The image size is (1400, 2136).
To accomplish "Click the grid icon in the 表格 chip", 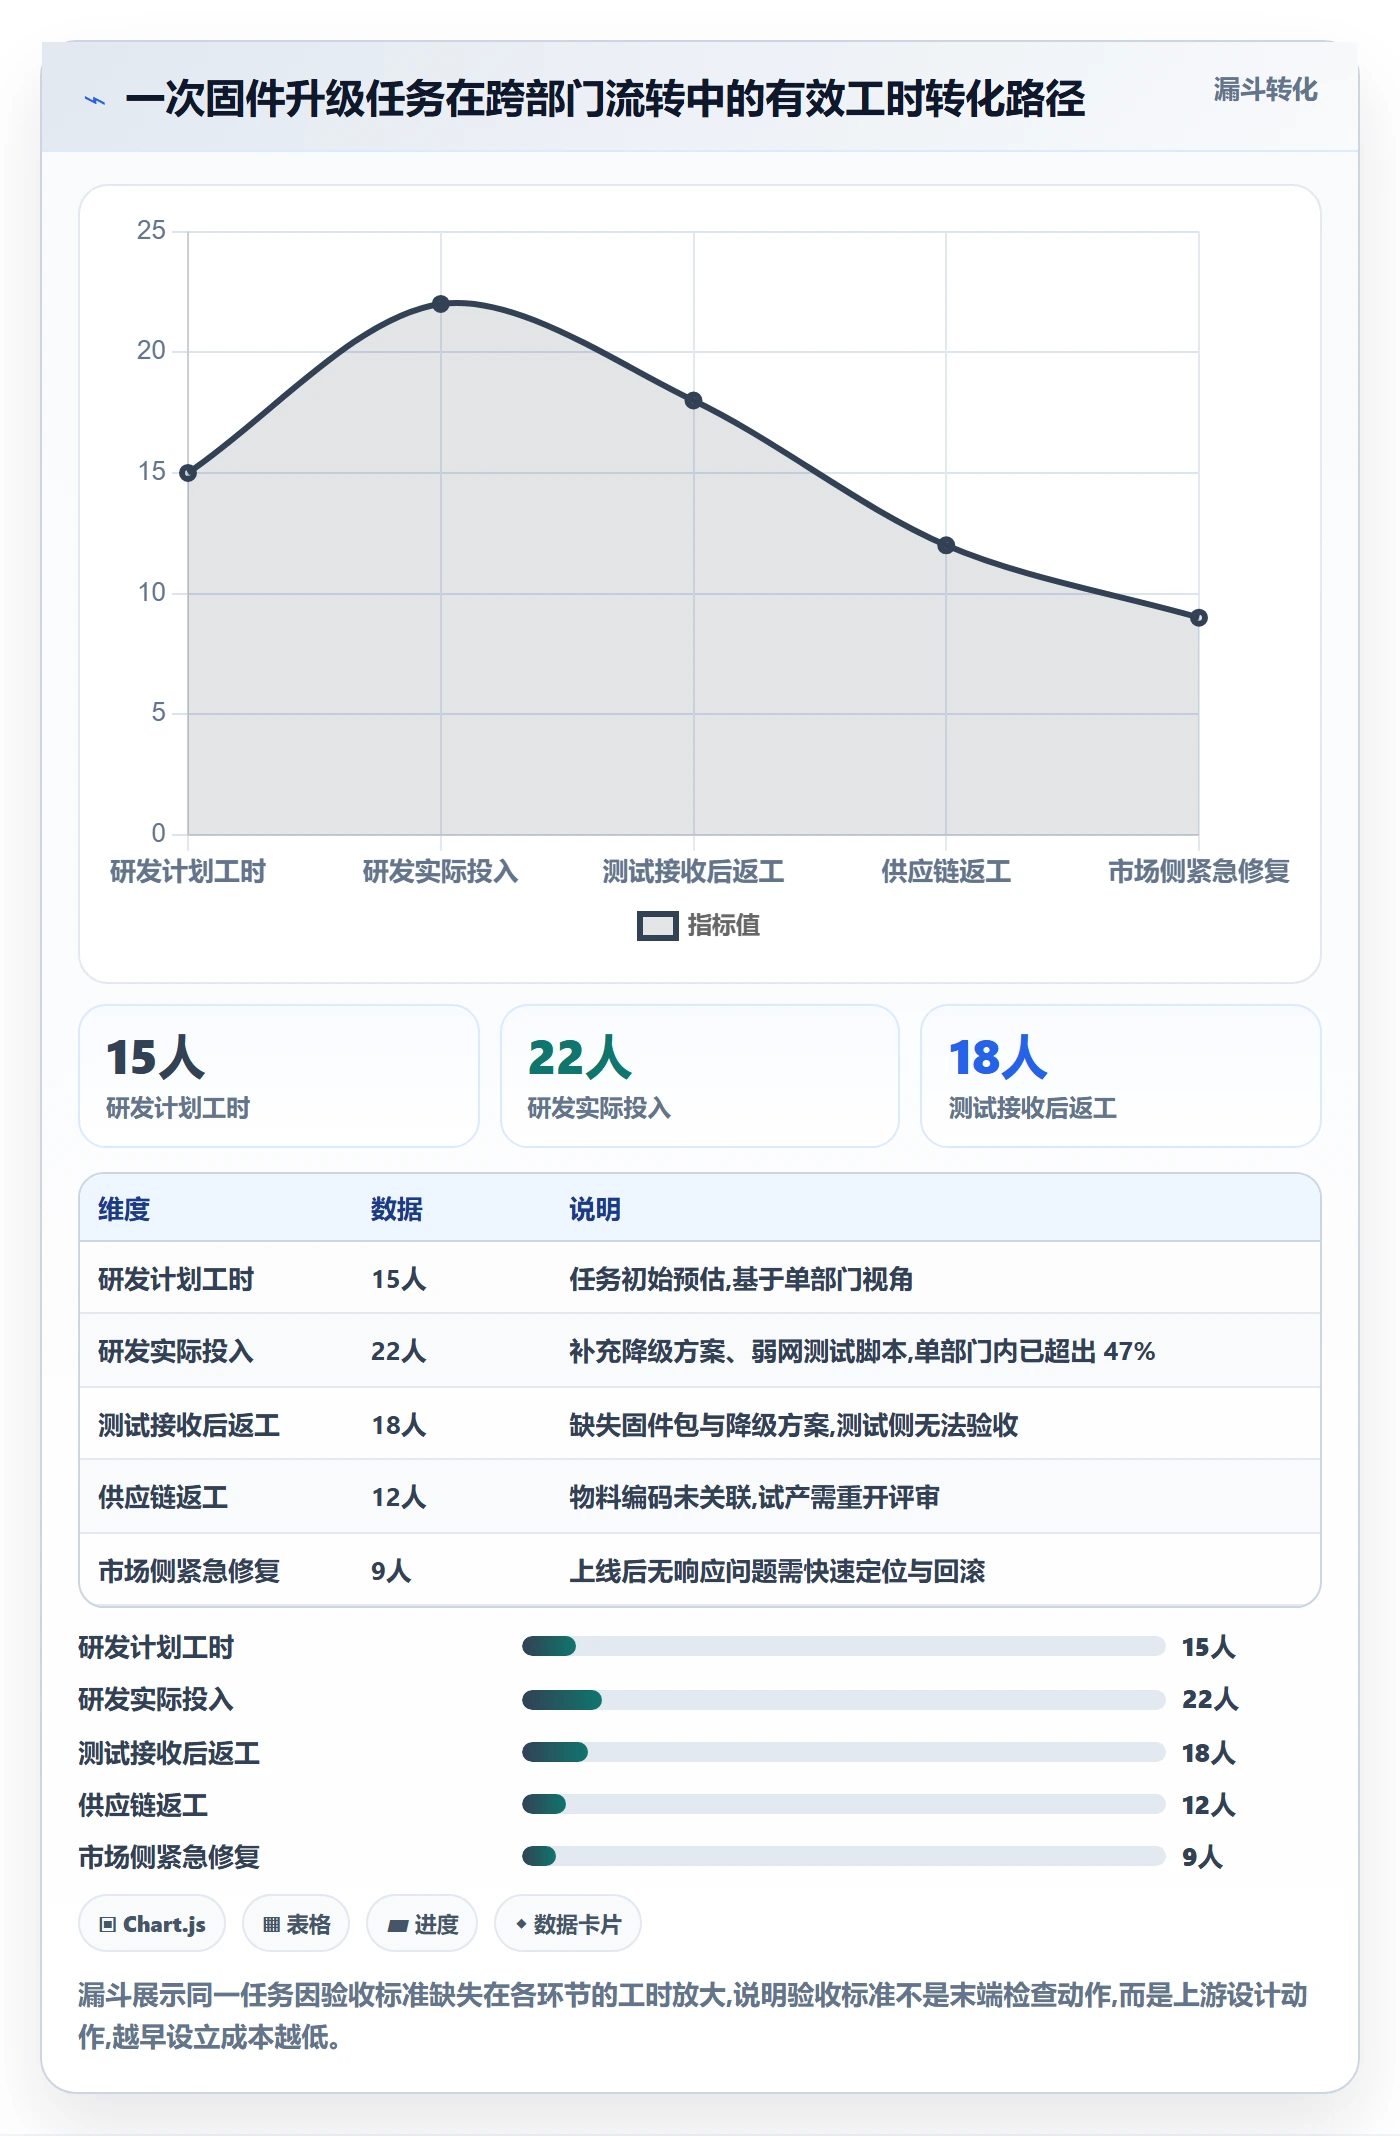I will [x=271, y=1925].
